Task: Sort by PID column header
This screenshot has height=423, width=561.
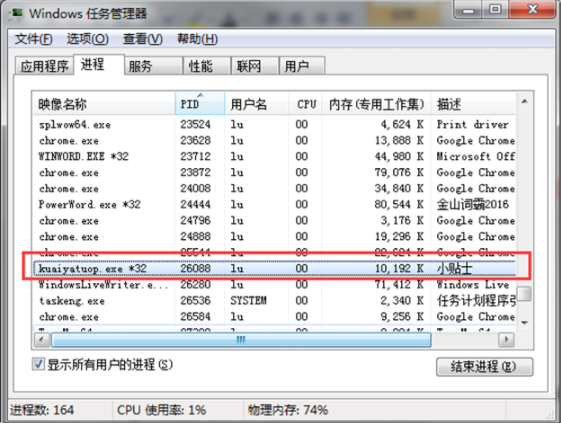Action: [200, 104]
